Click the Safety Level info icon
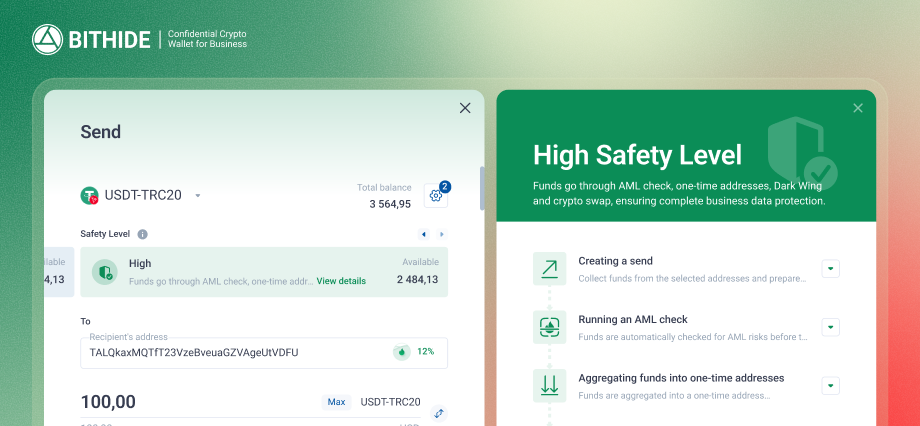 coord(142,234)
